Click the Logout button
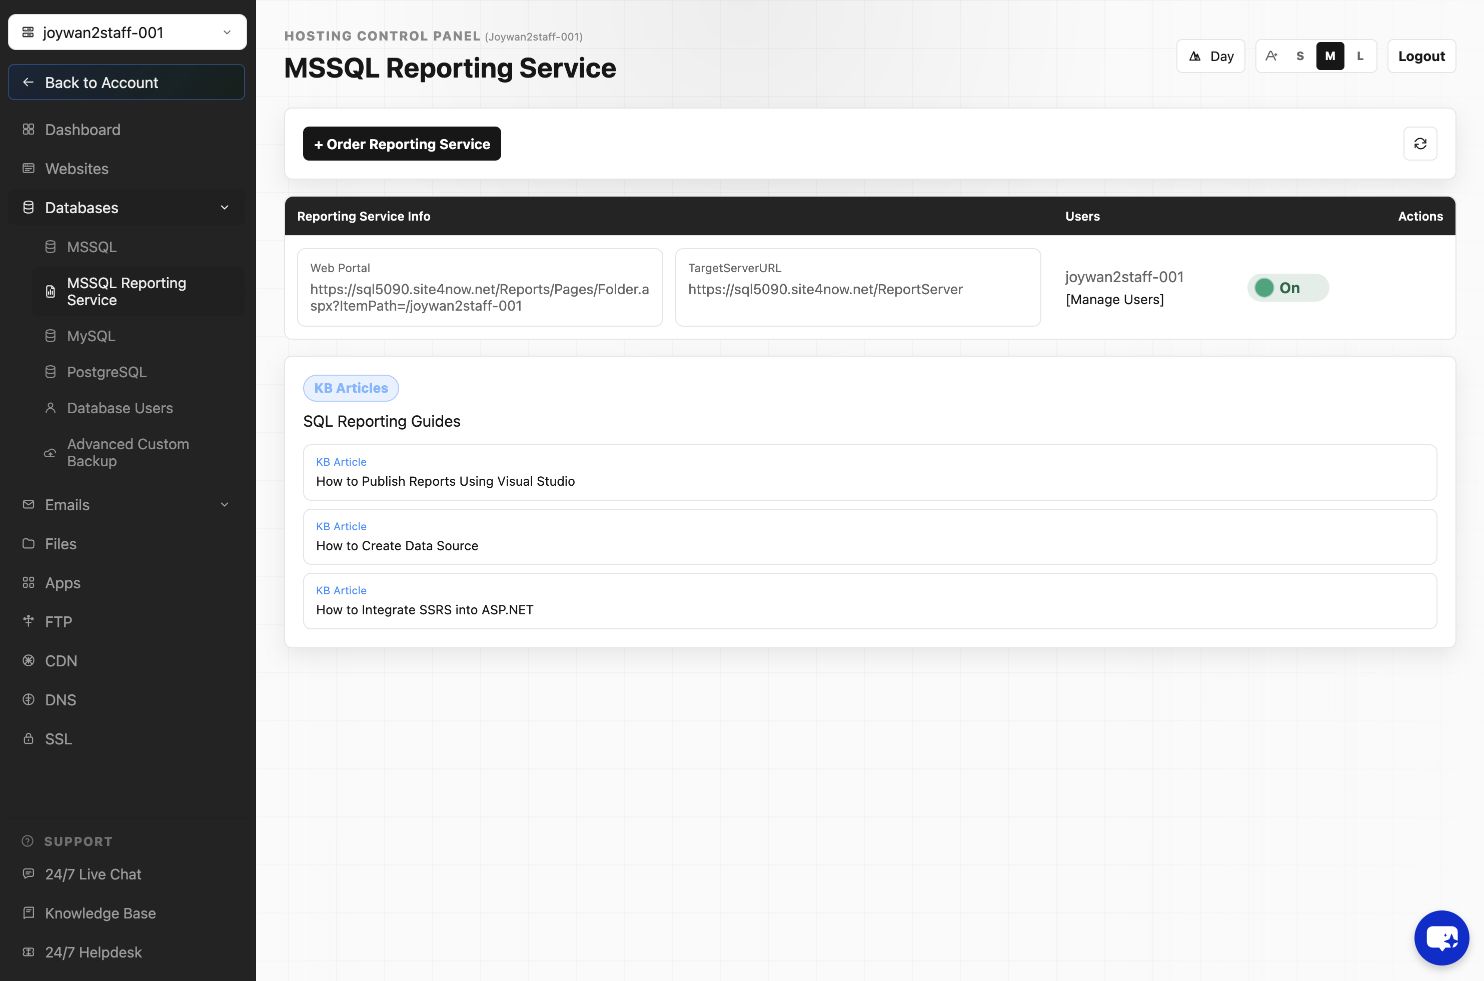The image size is (1484, 981). [x=1421, y=56]
